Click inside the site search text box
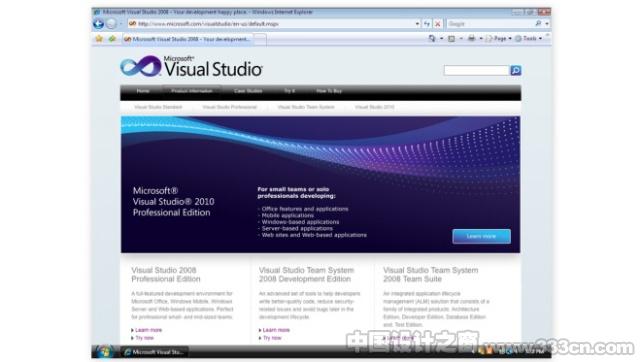 click(476, 70)
